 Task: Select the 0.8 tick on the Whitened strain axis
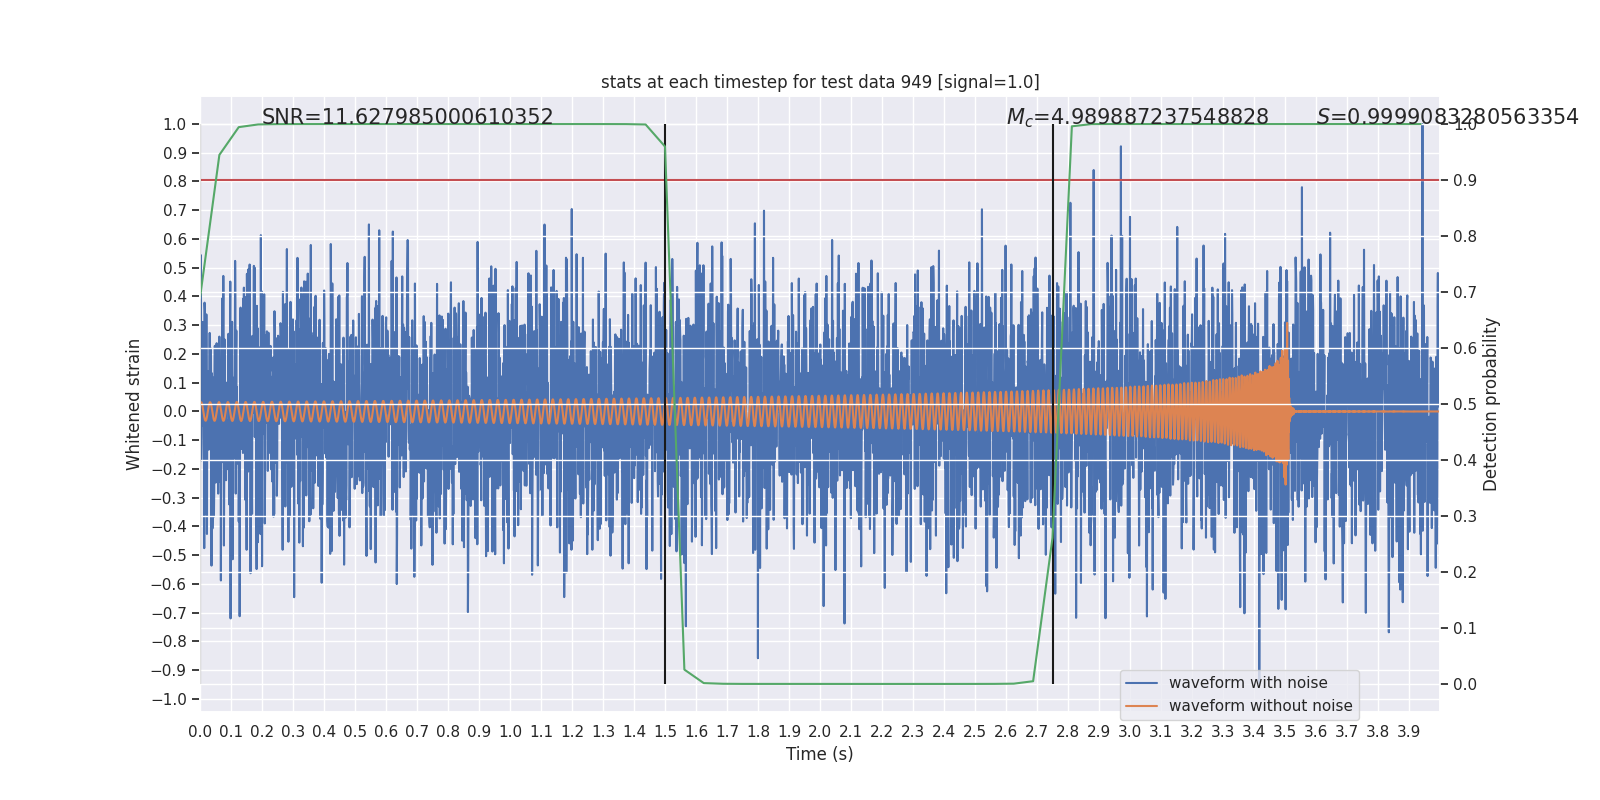coord(175,182)
